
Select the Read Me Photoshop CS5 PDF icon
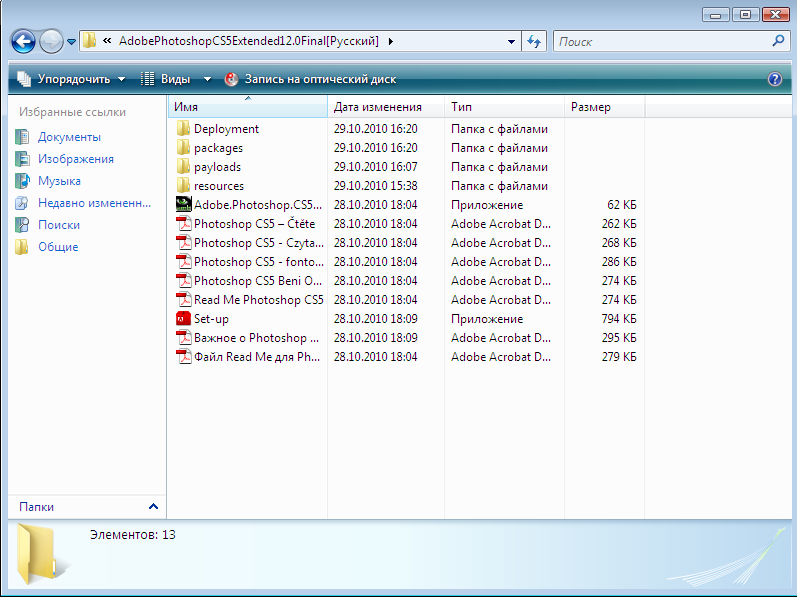[183, 299]
